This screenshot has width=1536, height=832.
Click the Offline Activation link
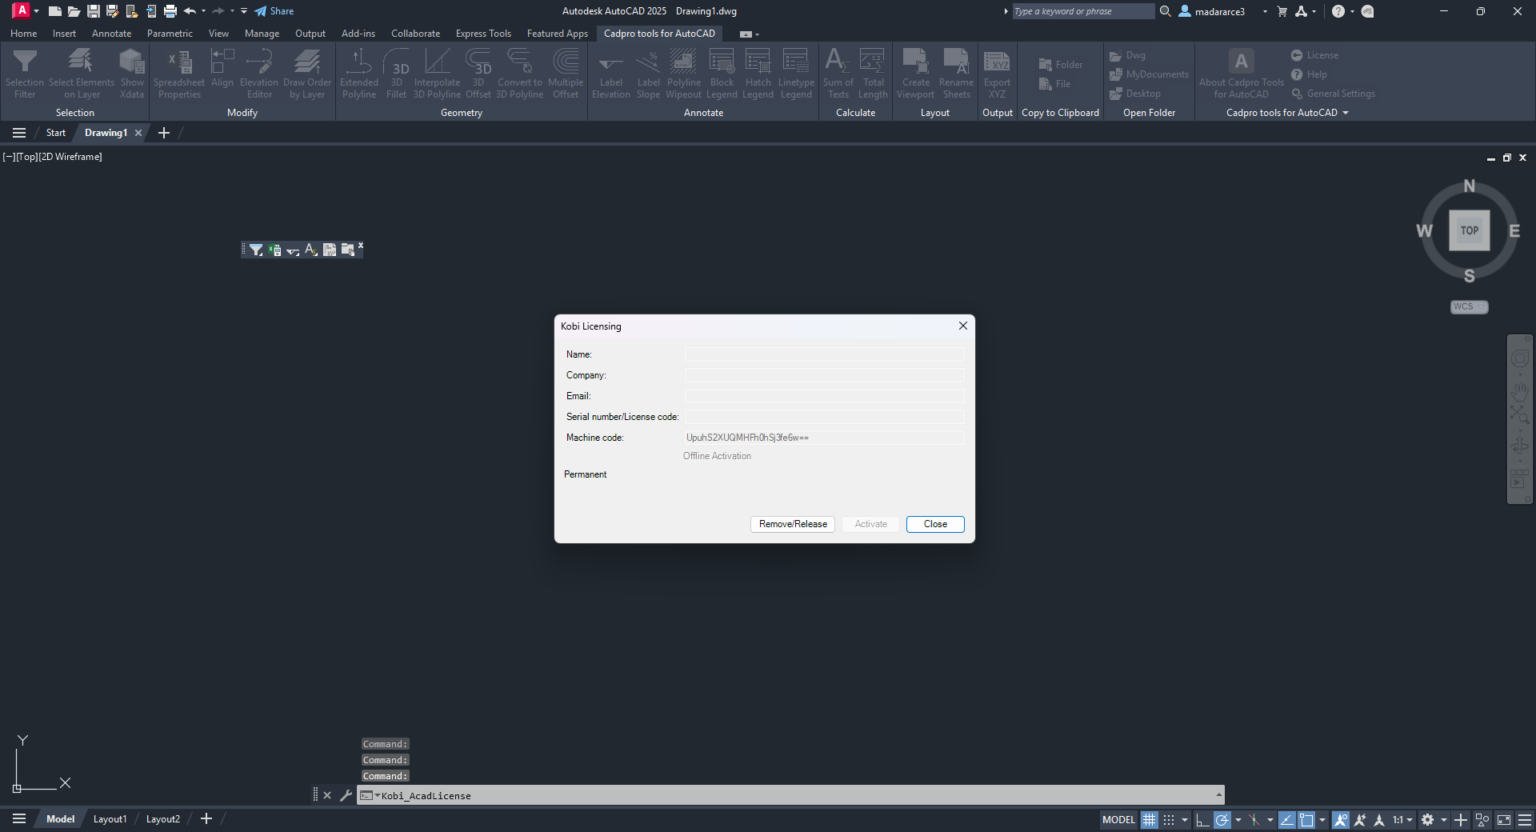[716, 455]
